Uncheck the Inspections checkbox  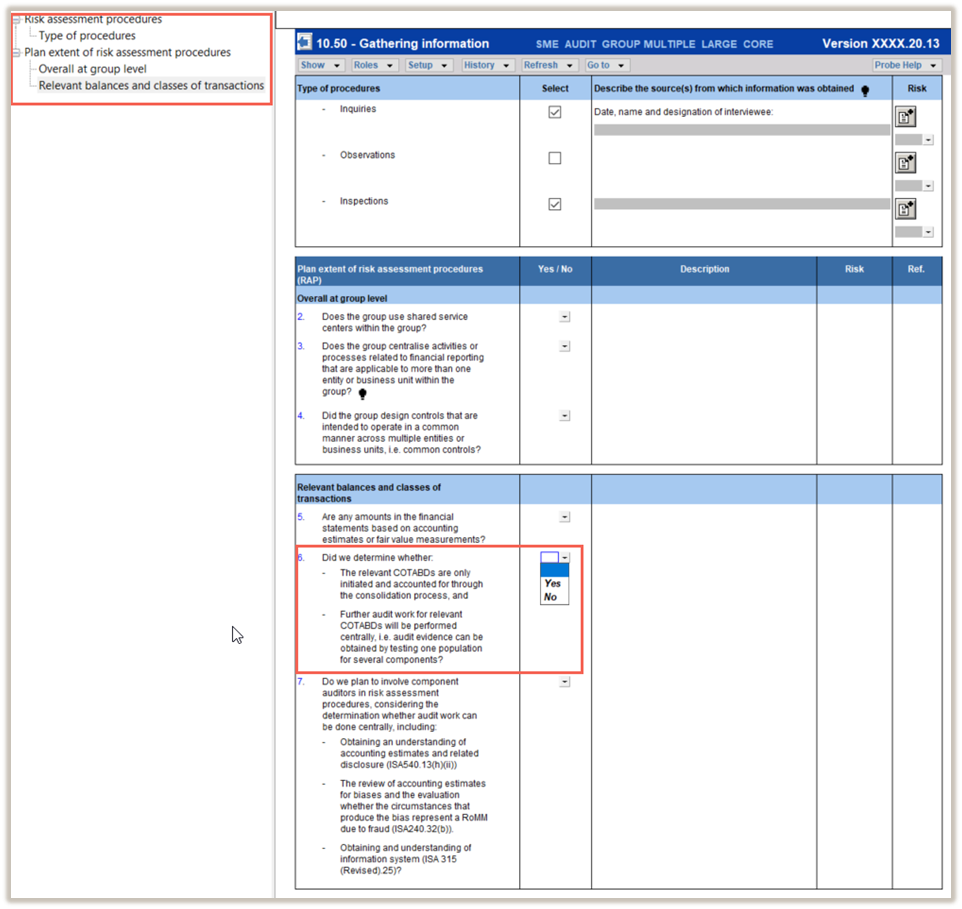pyautogui.click(x=555, y=204)
